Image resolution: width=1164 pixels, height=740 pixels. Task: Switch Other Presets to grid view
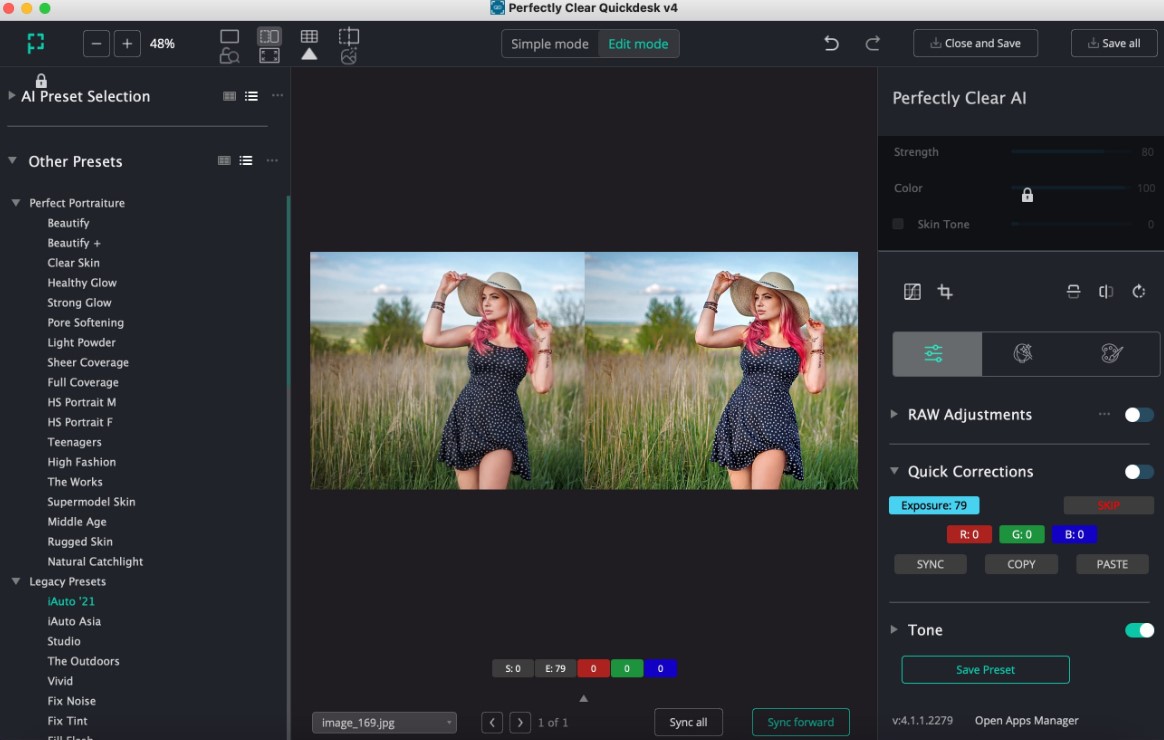click(x=224, y=160)
